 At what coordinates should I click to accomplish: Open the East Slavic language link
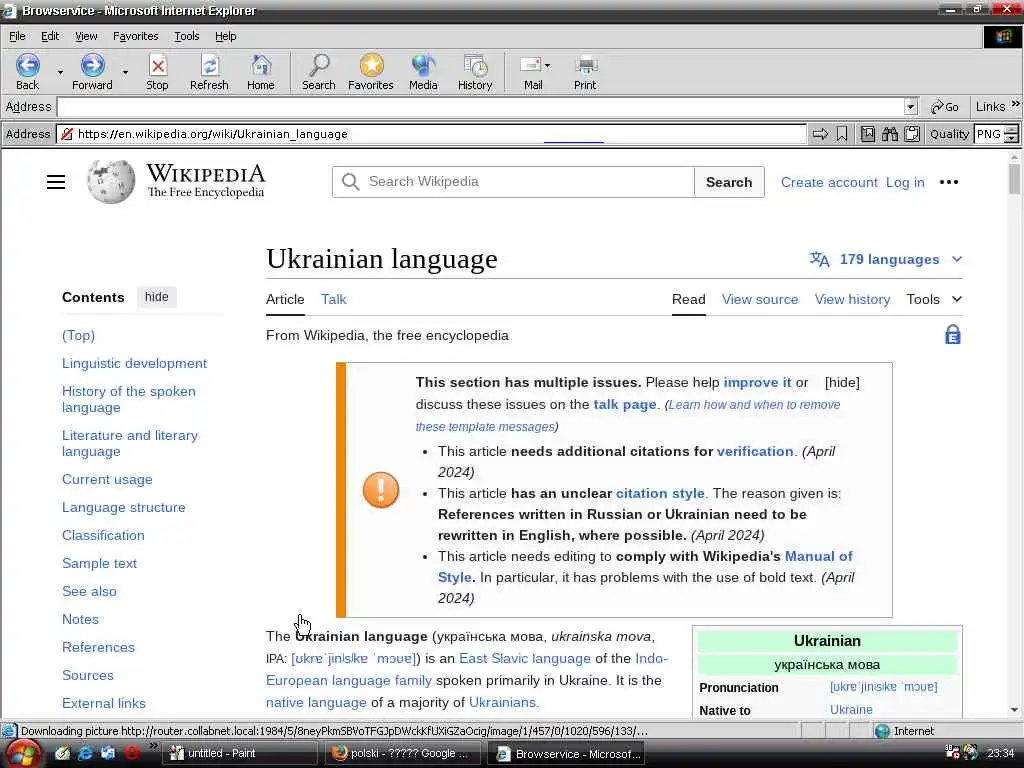(525, 658)
